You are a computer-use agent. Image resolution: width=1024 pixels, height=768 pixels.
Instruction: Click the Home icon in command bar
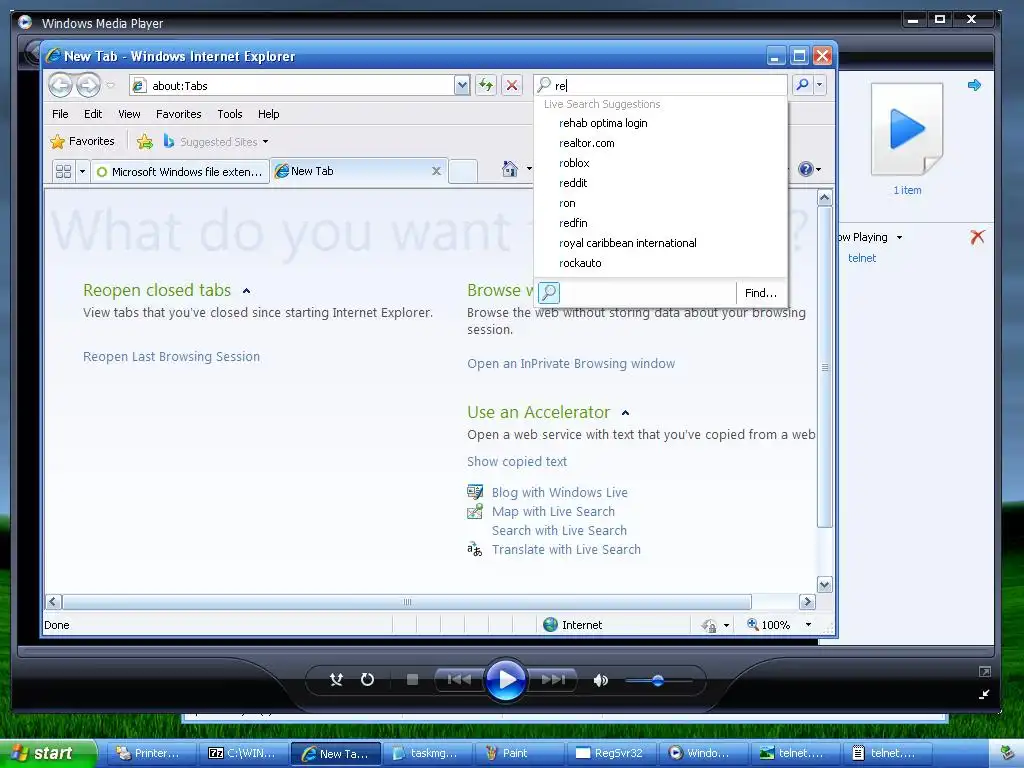click(x=509, y=169)
